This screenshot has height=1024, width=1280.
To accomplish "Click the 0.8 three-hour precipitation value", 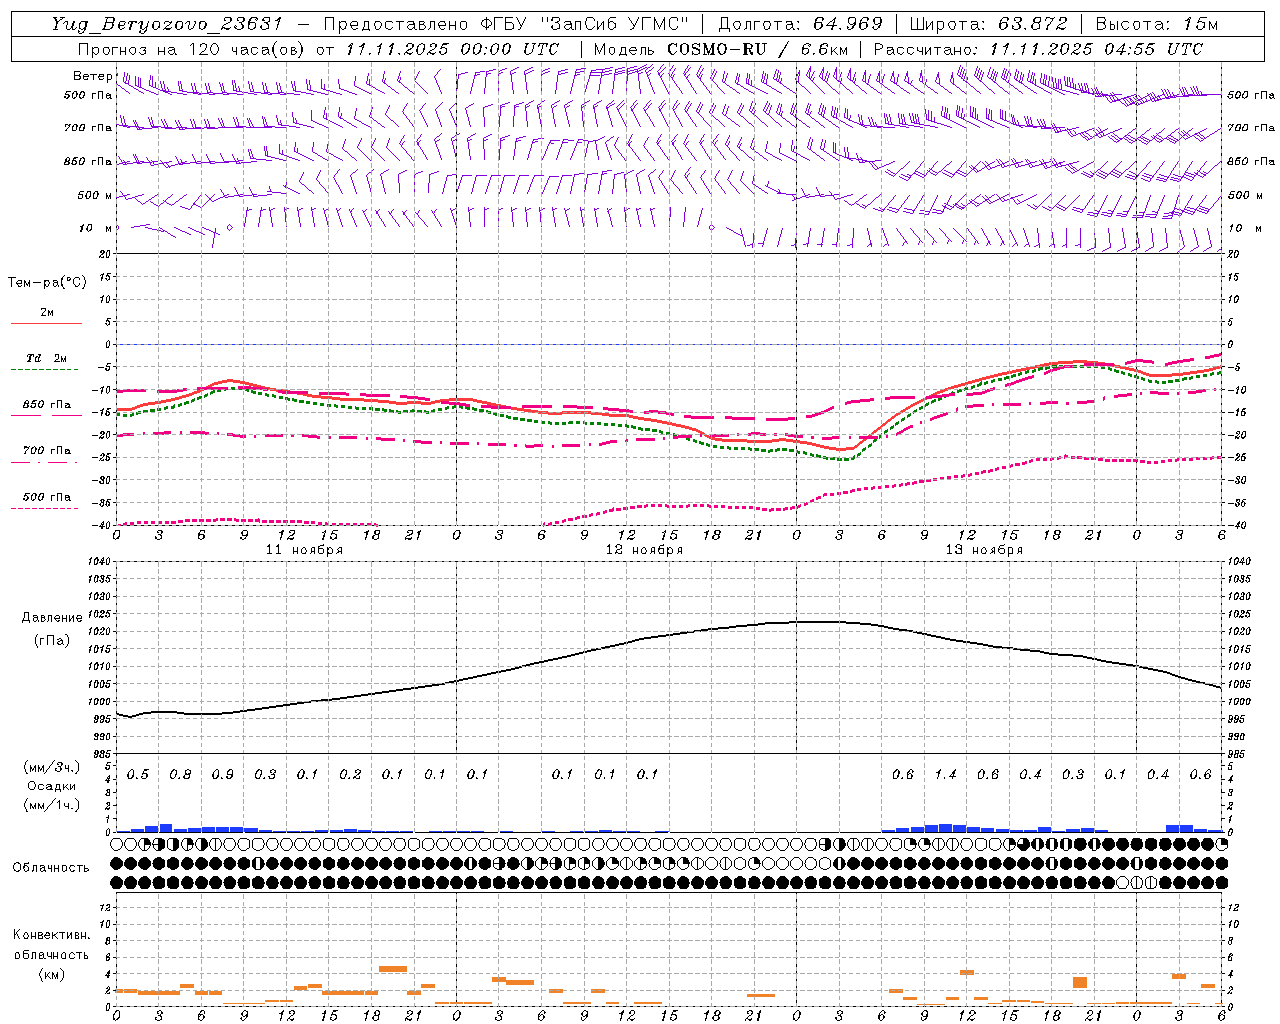I will click(180, 775).
